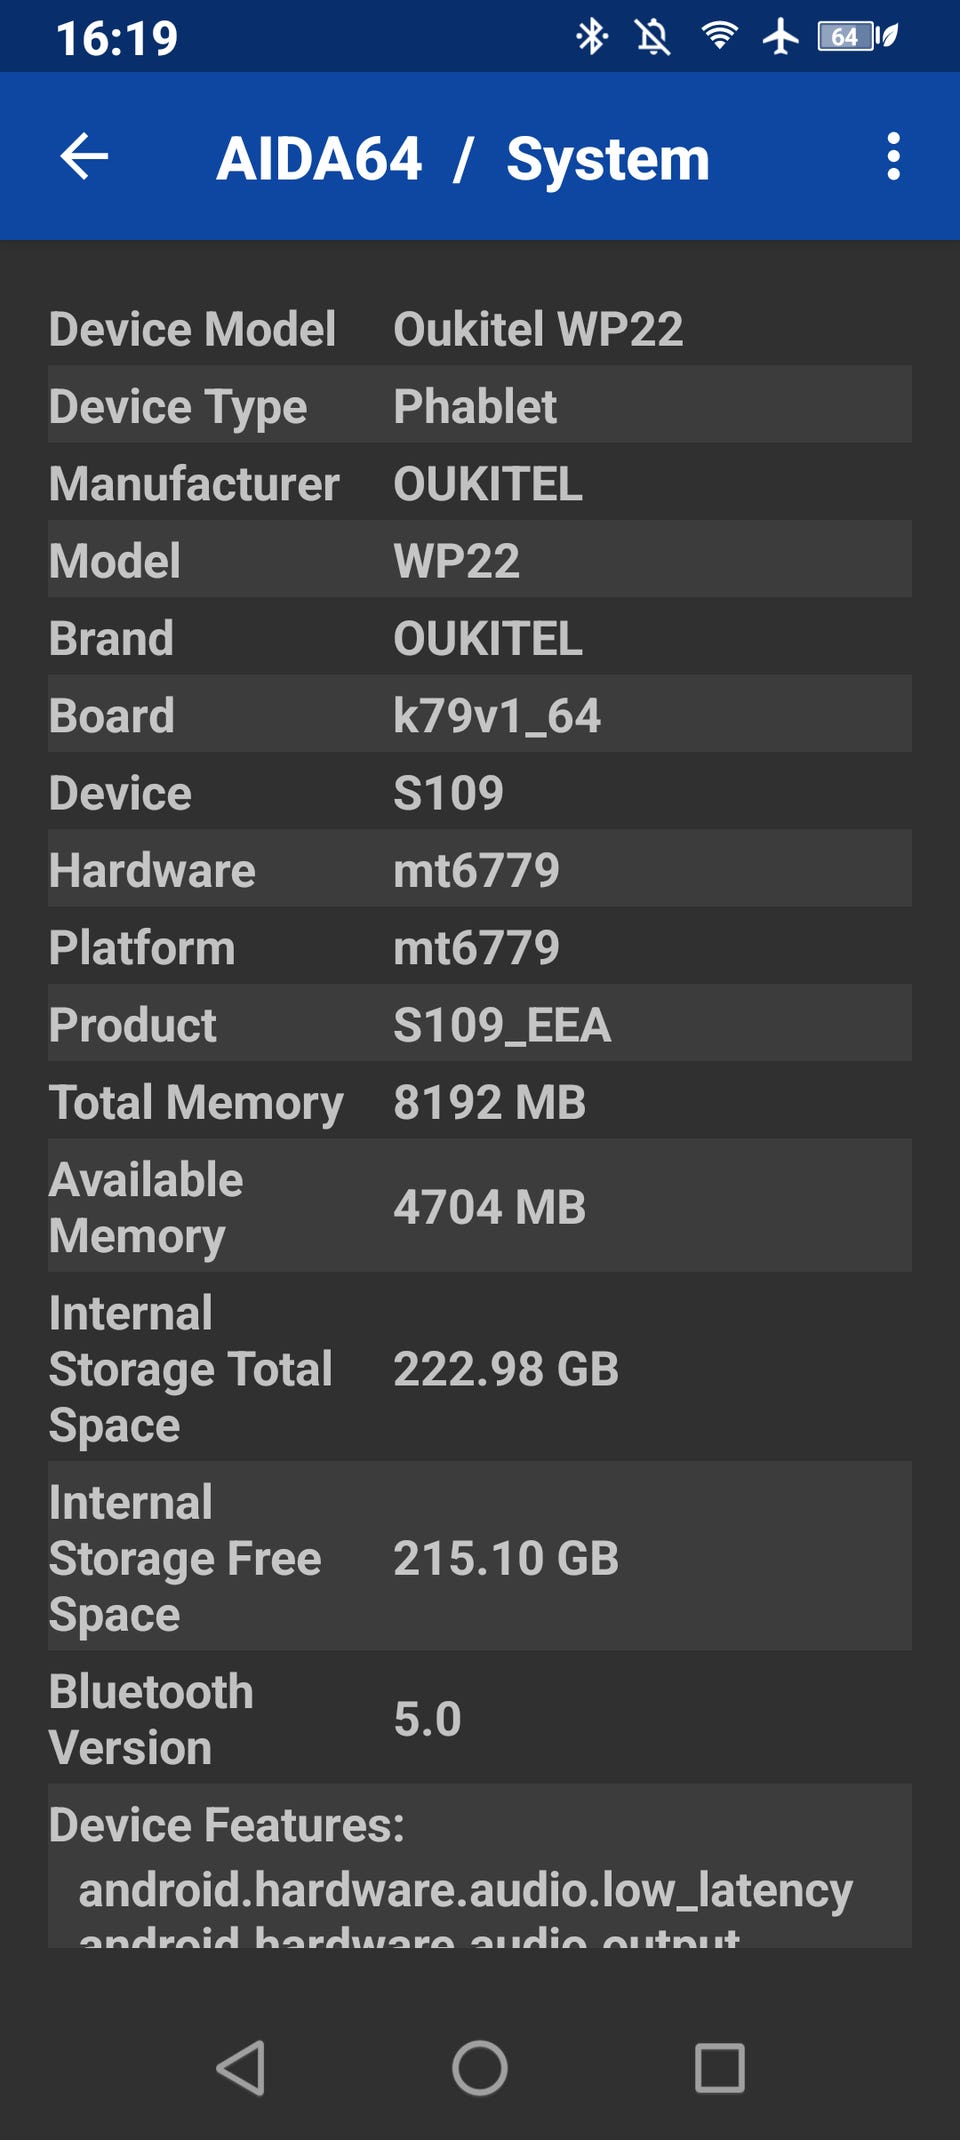960x2140 pixels.
Task: Select Internal Storage Total Space row
Action: 480,1368
